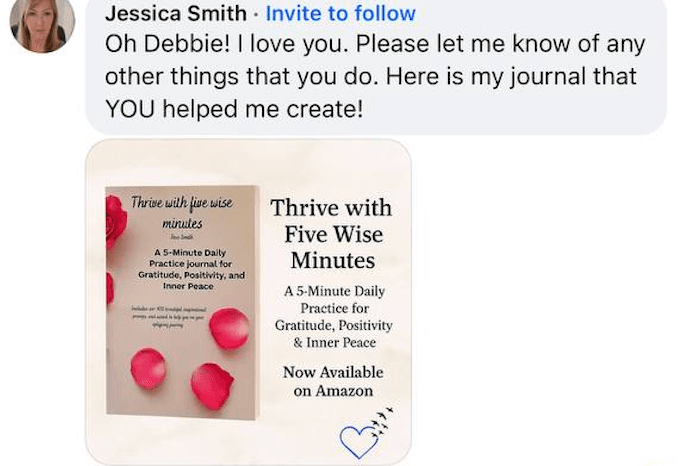This screenshot has height=466, width=688.
Task: Click the bottom-left rose petal on cover
Action: pos(148,369)
